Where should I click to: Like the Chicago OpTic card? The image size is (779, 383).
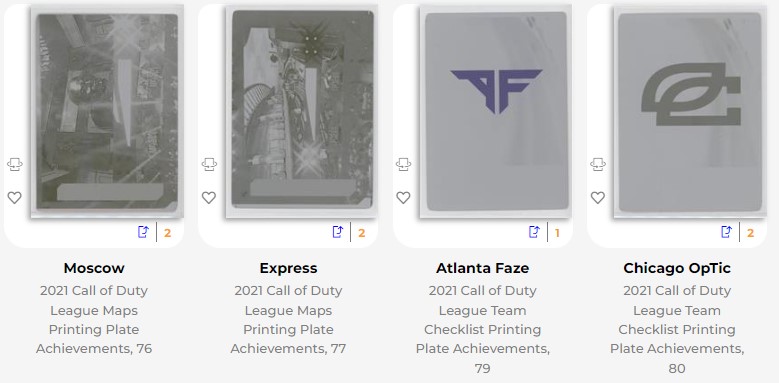pyautogui.click(x=598, y=198)
